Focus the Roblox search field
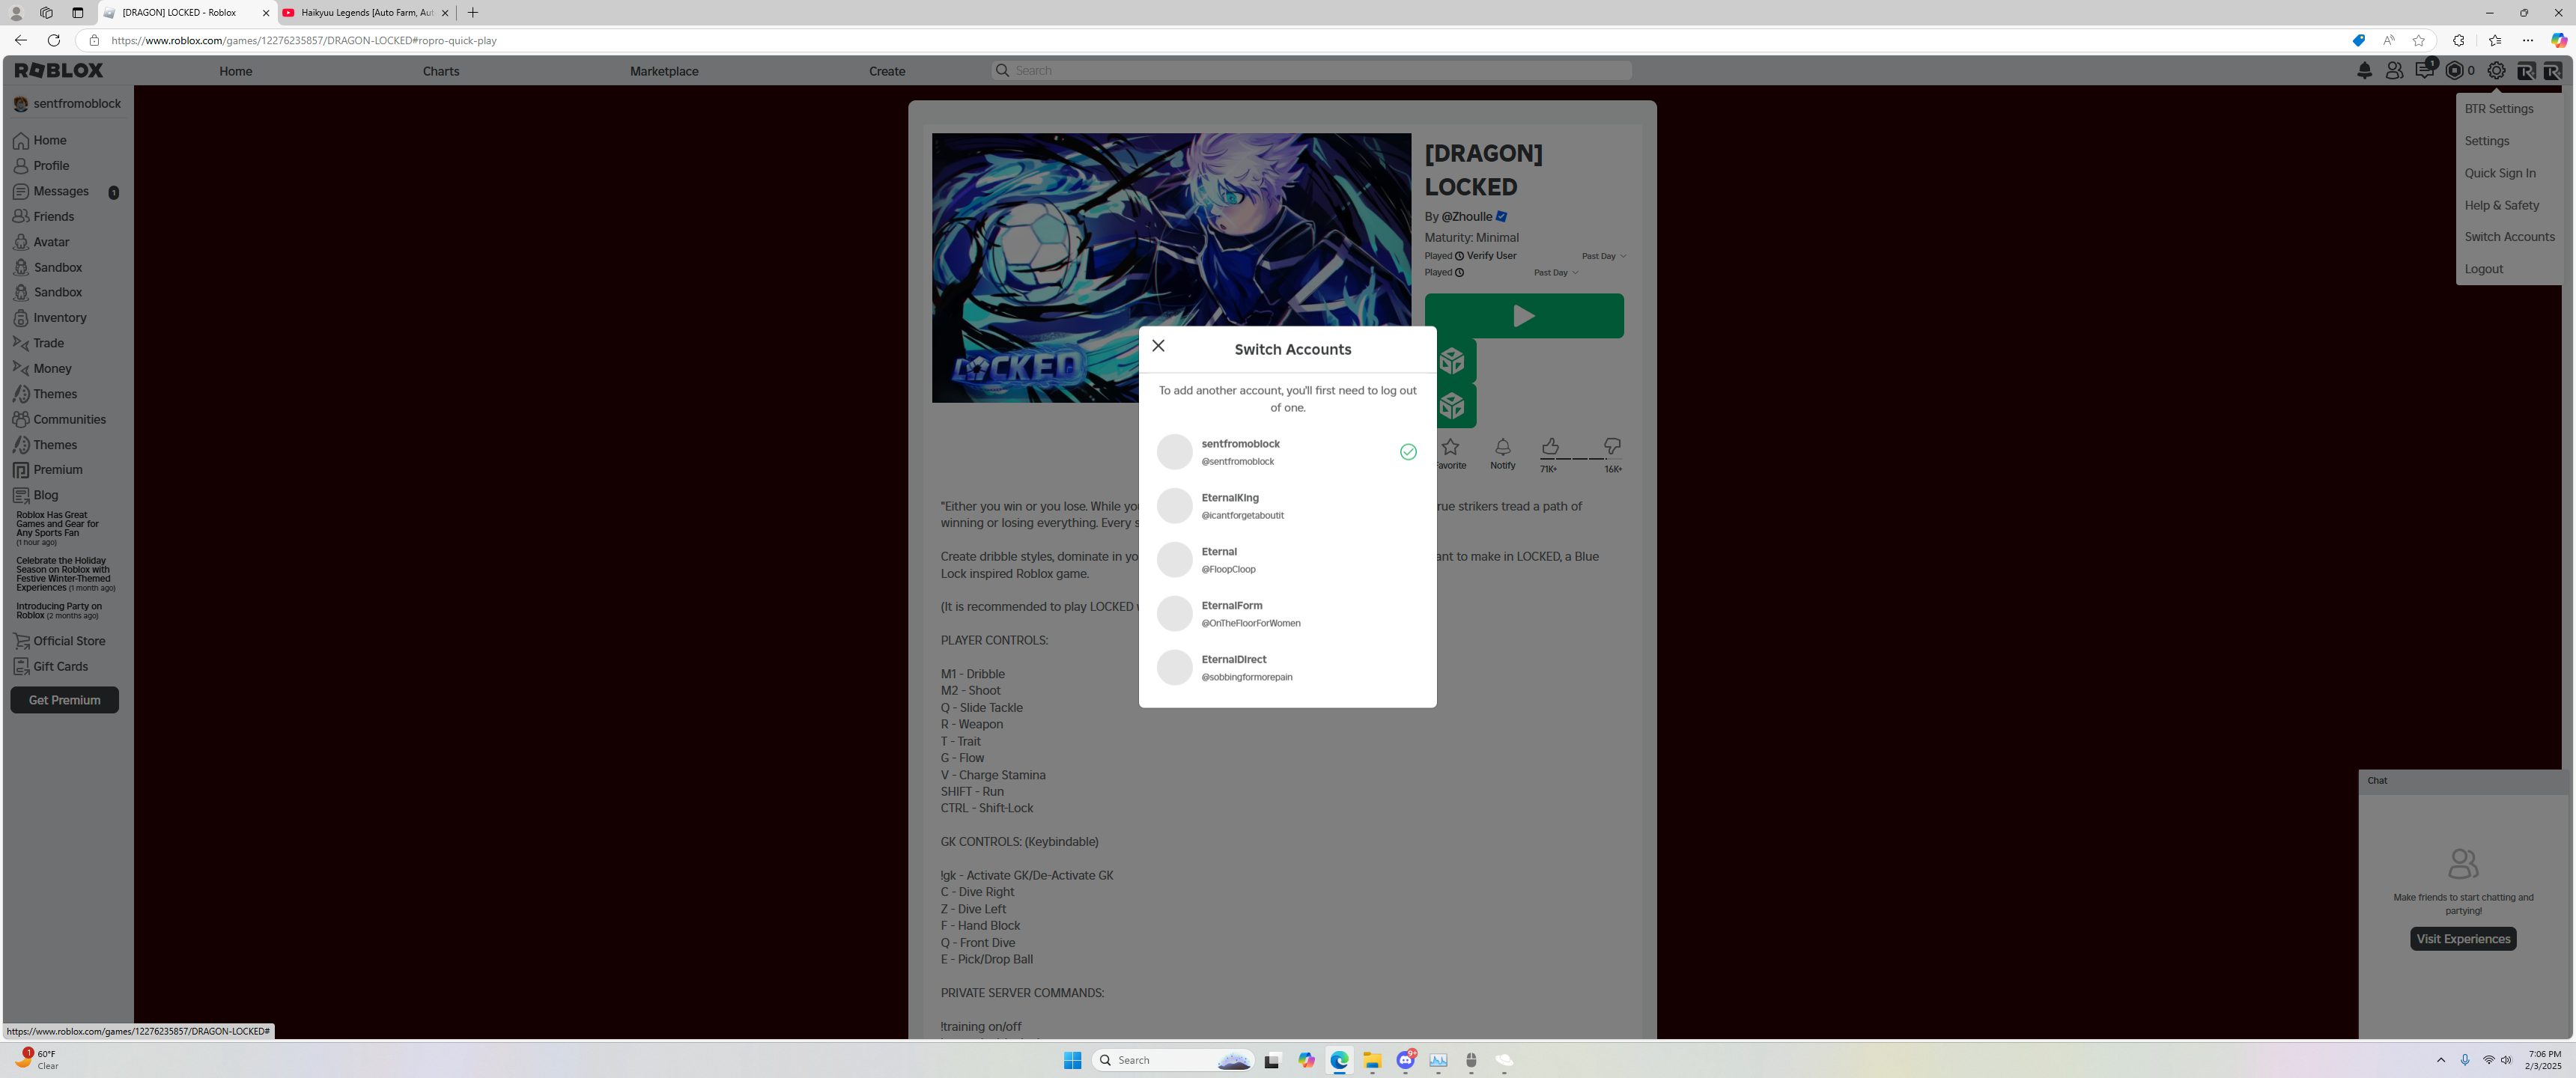The height and width of the screenshot is (1078, 2576). pos(1312,71)
